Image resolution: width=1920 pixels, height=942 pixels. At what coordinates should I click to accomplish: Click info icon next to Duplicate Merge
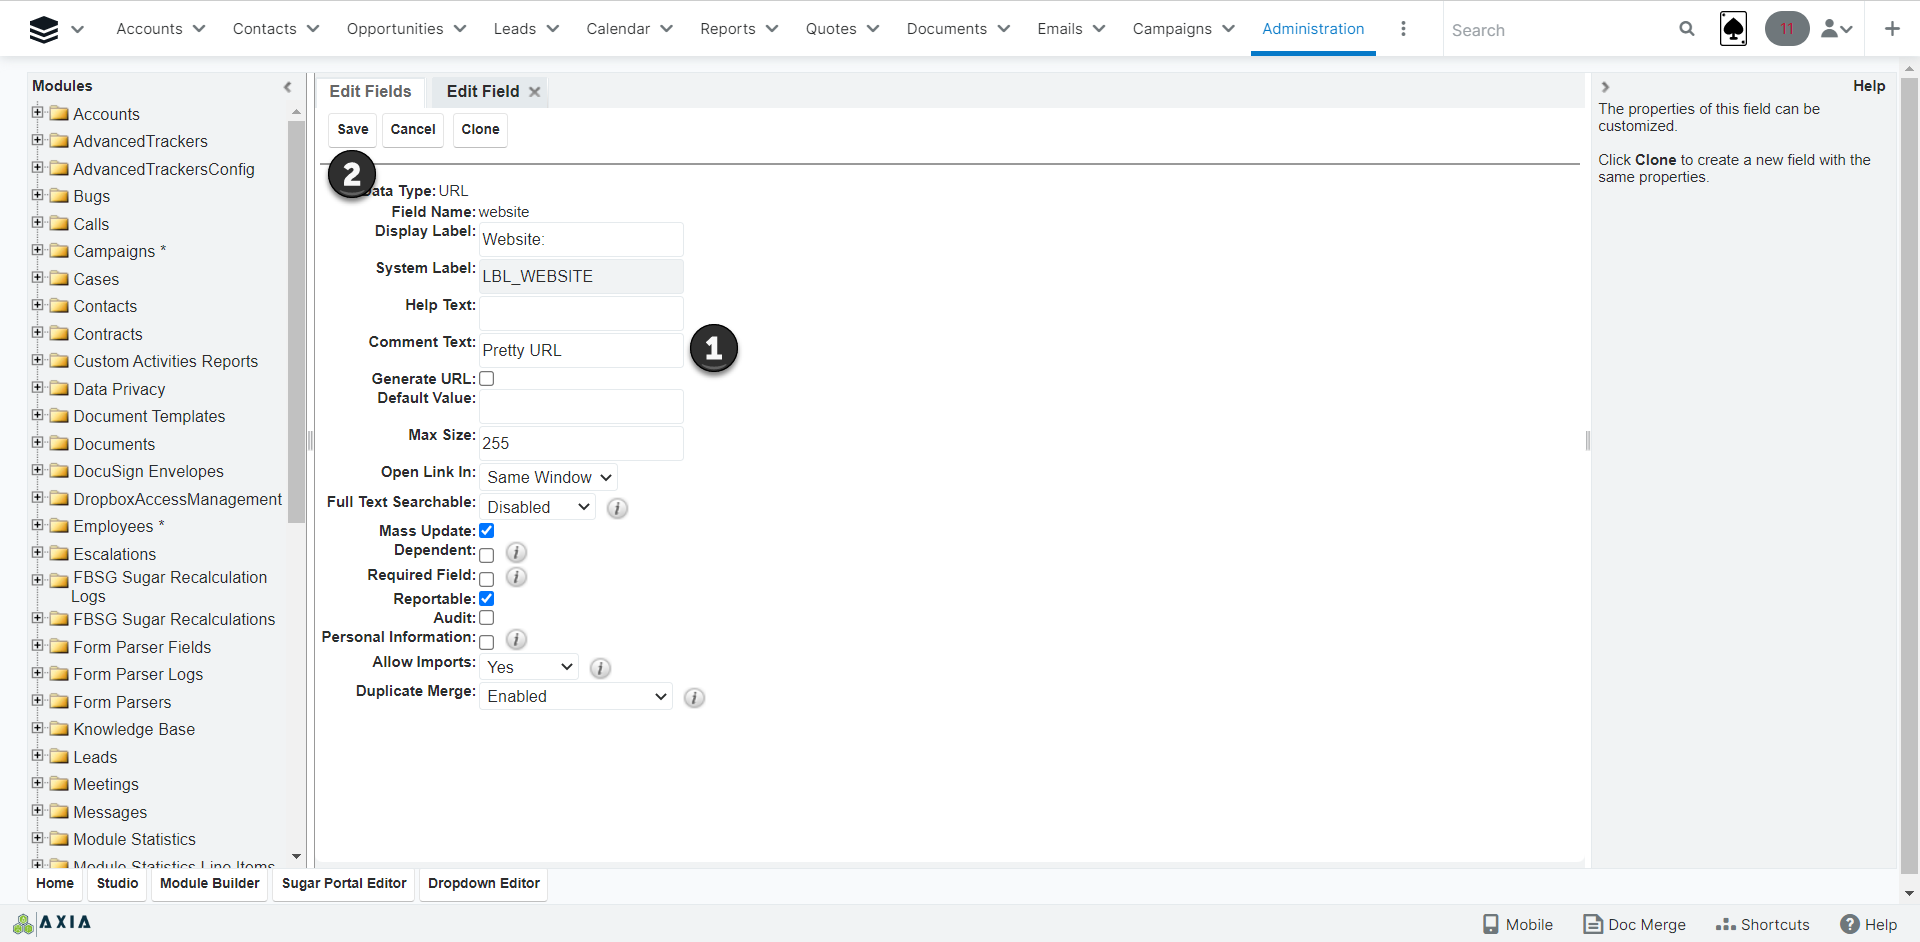[694, 698]
